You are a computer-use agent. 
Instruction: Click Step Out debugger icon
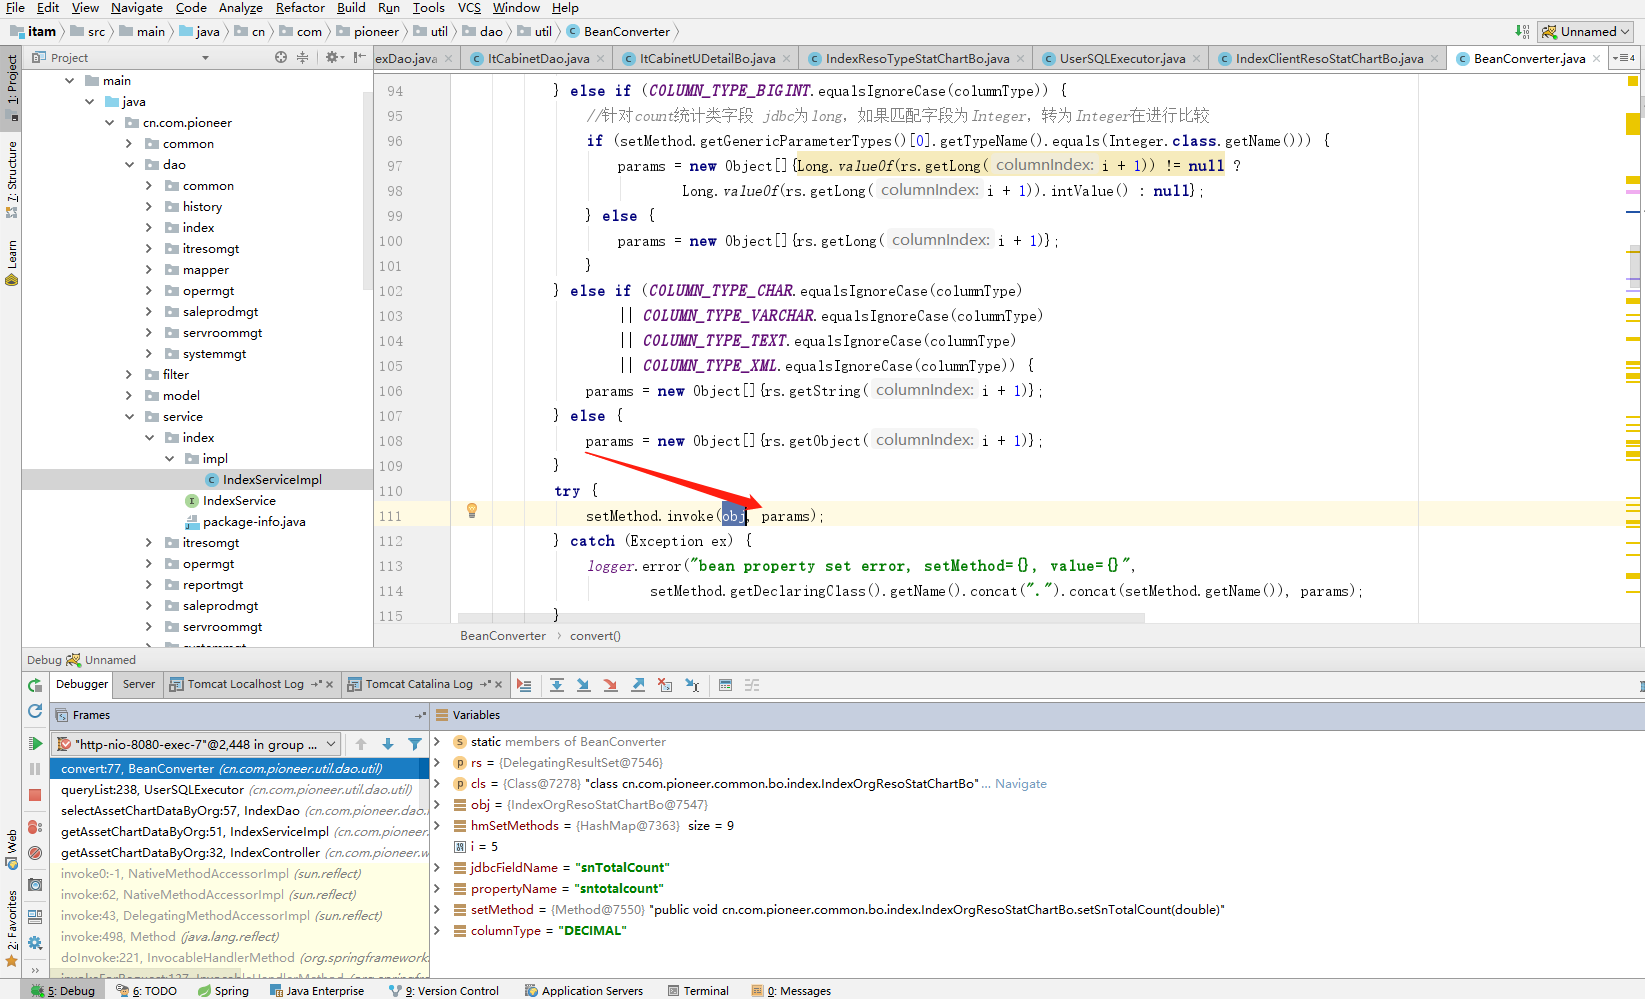638,685
